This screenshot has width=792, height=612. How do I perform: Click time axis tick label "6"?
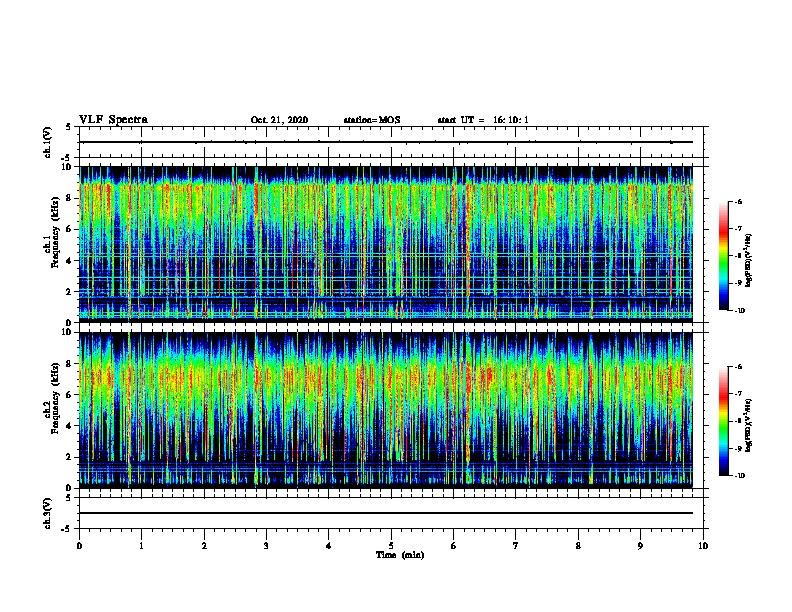pyautogui.click(x=454, y=546)
